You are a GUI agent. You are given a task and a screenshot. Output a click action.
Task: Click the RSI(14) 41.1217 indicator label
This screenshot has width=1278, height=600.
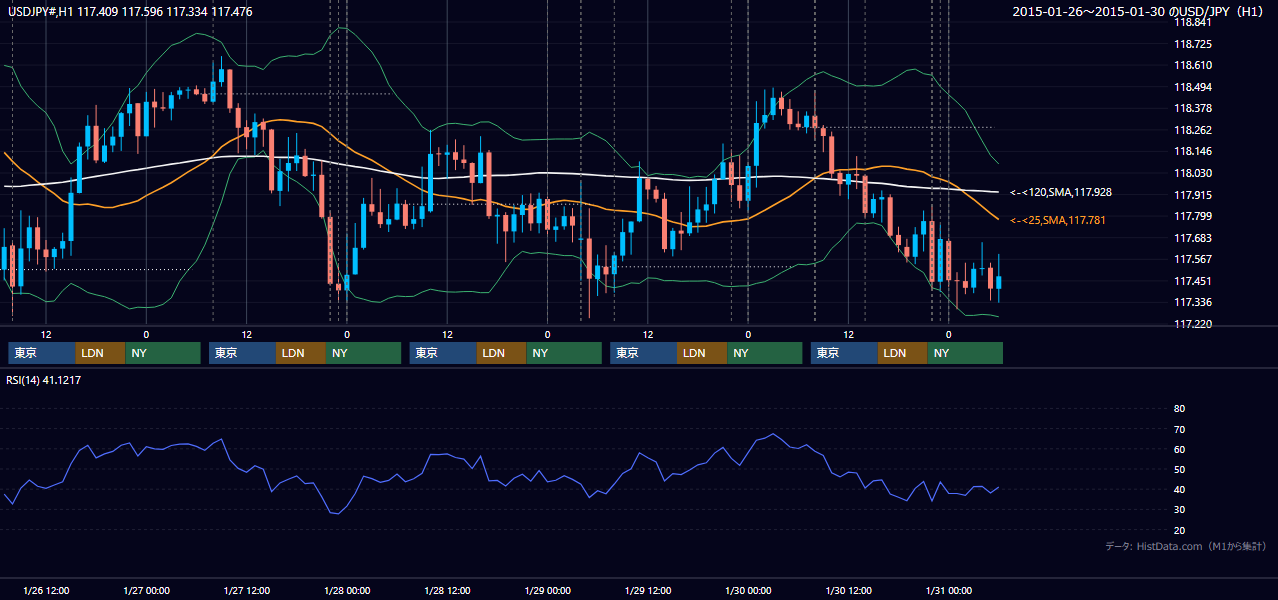click(44, 380)
